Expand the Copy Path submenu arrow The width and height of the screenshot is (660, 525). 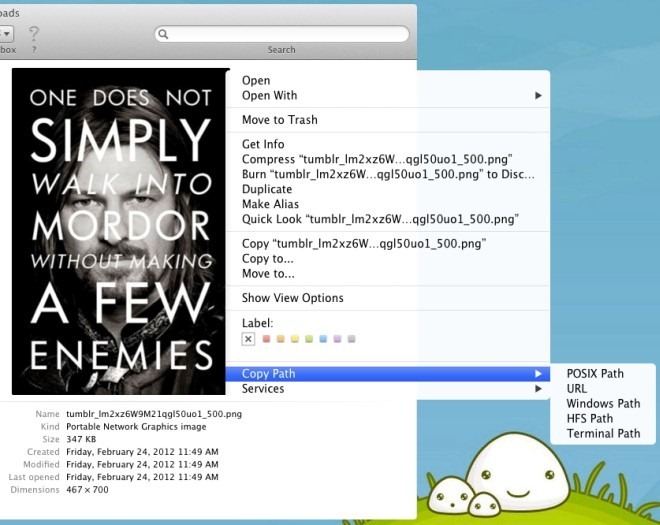(x=538, y=373)
